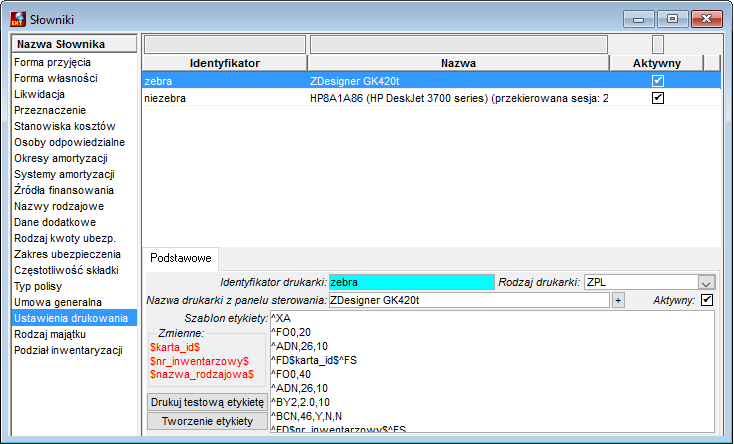Screen dimensions: 734x444
Task: Click the Nazwa drukarki z panelu sterowania field
Action: click(x=470, y=300)
